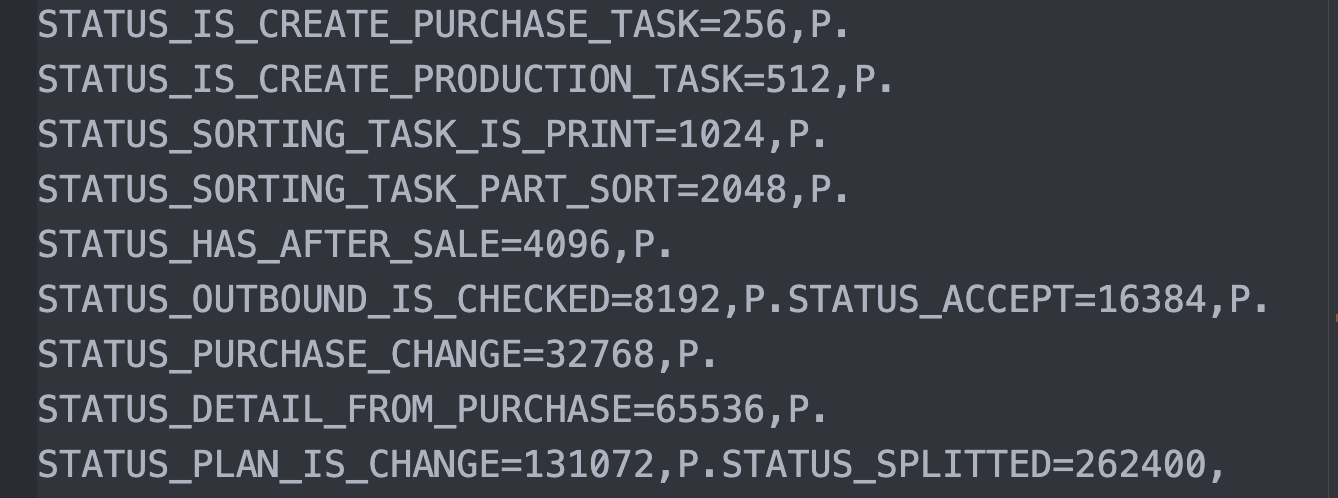The width and height of the screenshot is (1338, 498).
Task: Place cursor on value 512
Action: point(798,79)
